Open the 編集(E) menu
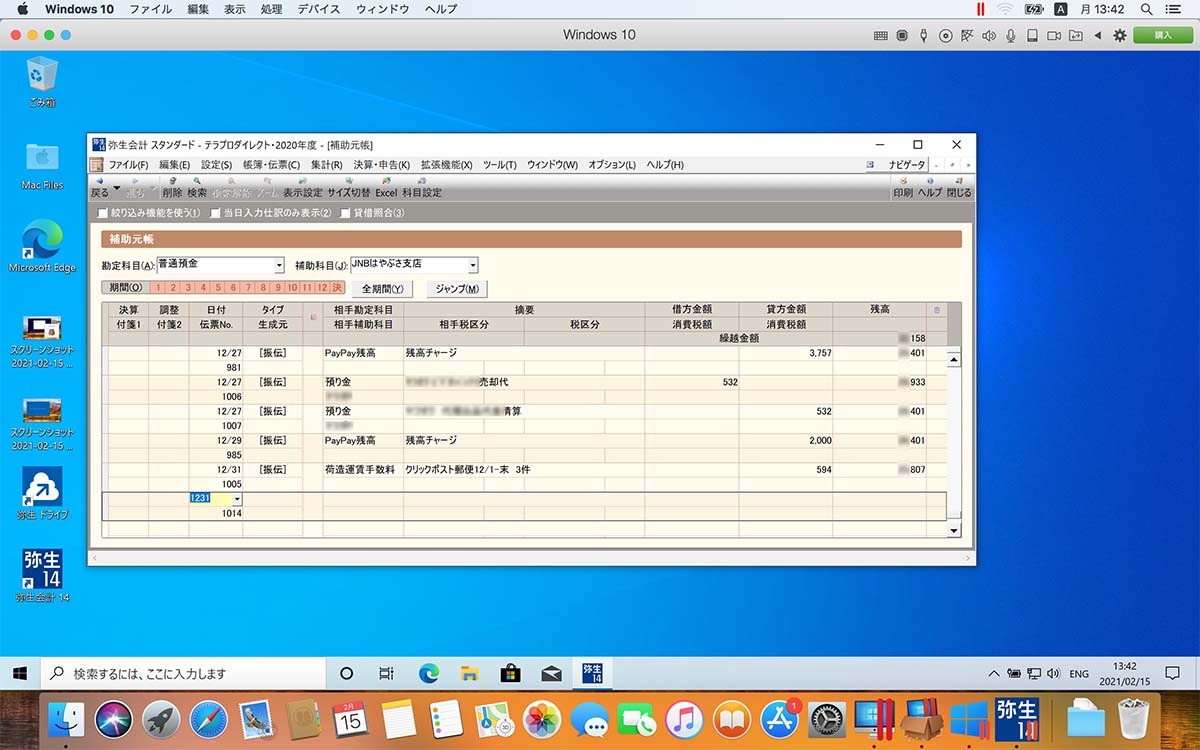Image resolution: width=1200 pixels, height=750 pixels. click(x=175, y=165)
